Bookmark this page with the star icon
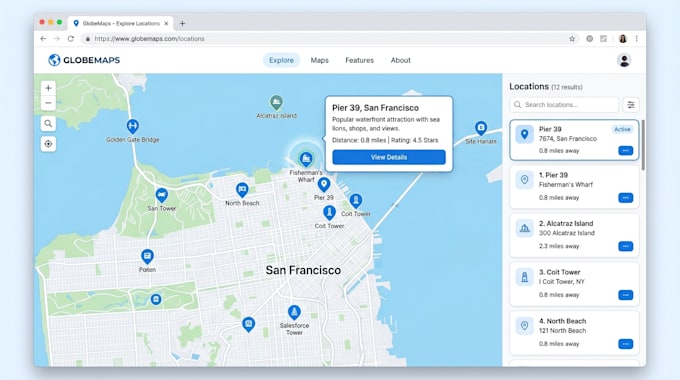680x380 pixels. pyautogui.click(x=572, y=39)
